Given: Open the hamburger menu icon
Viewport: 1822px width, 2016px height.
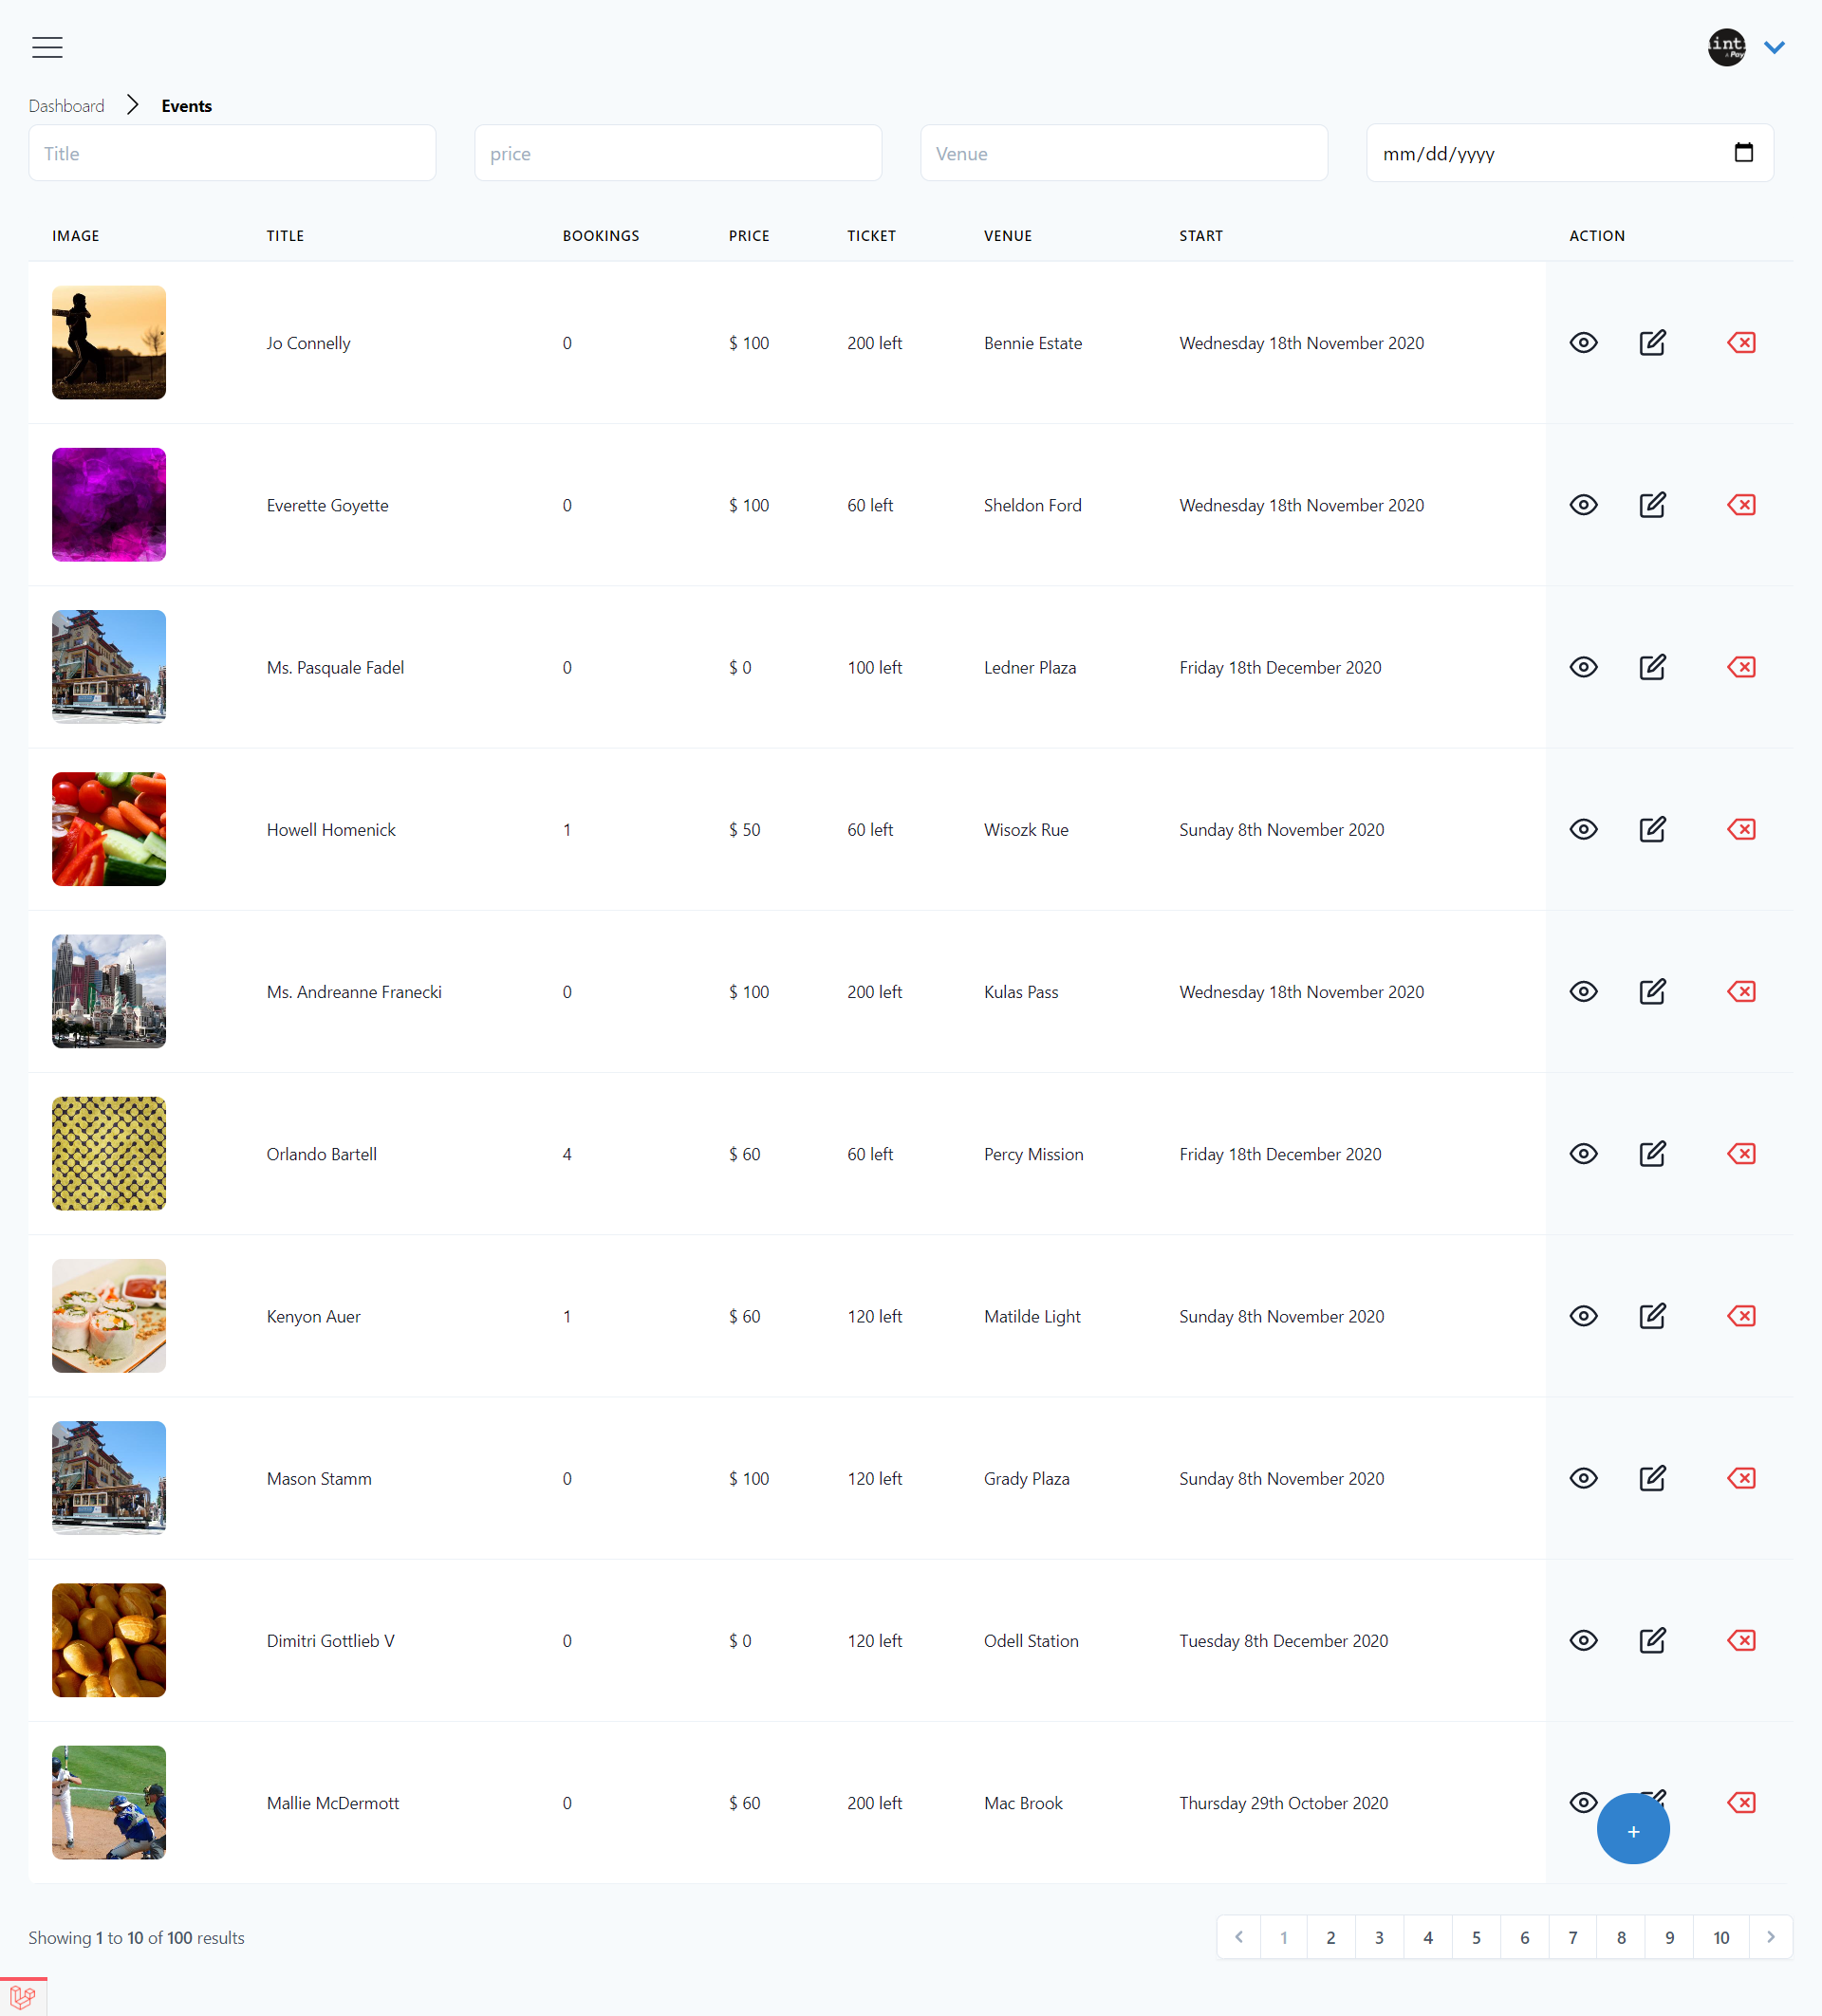Looking at the screenshot, I should 47,47.
